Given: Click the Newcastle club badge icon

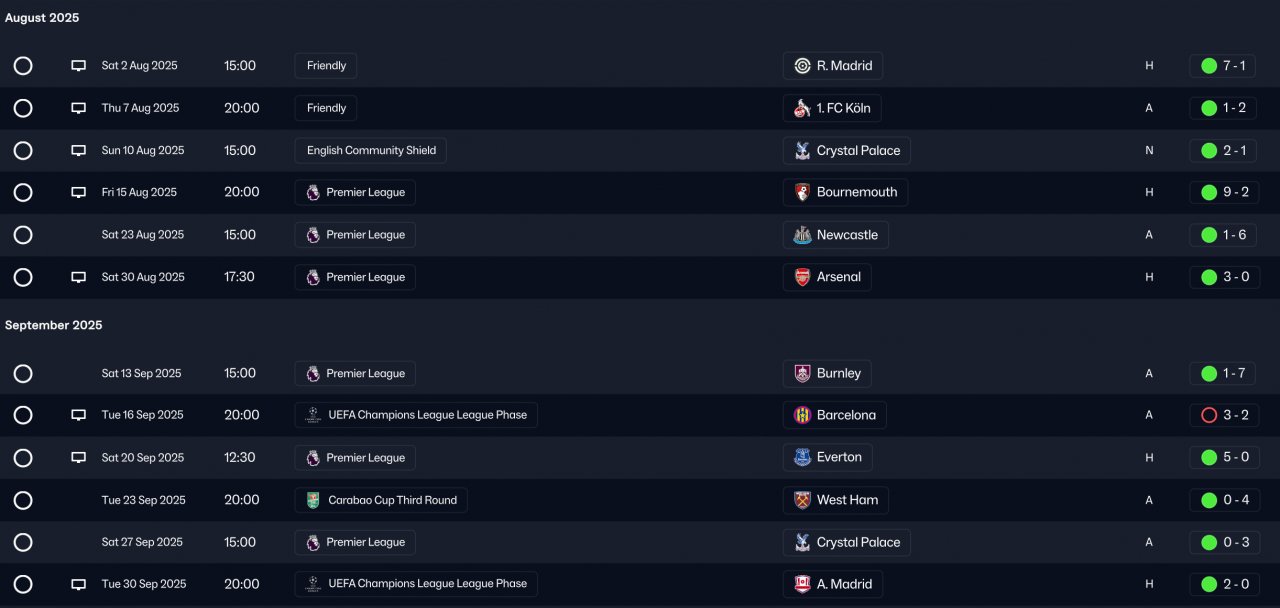Looking at the screenshot, I should coord(802,235).
